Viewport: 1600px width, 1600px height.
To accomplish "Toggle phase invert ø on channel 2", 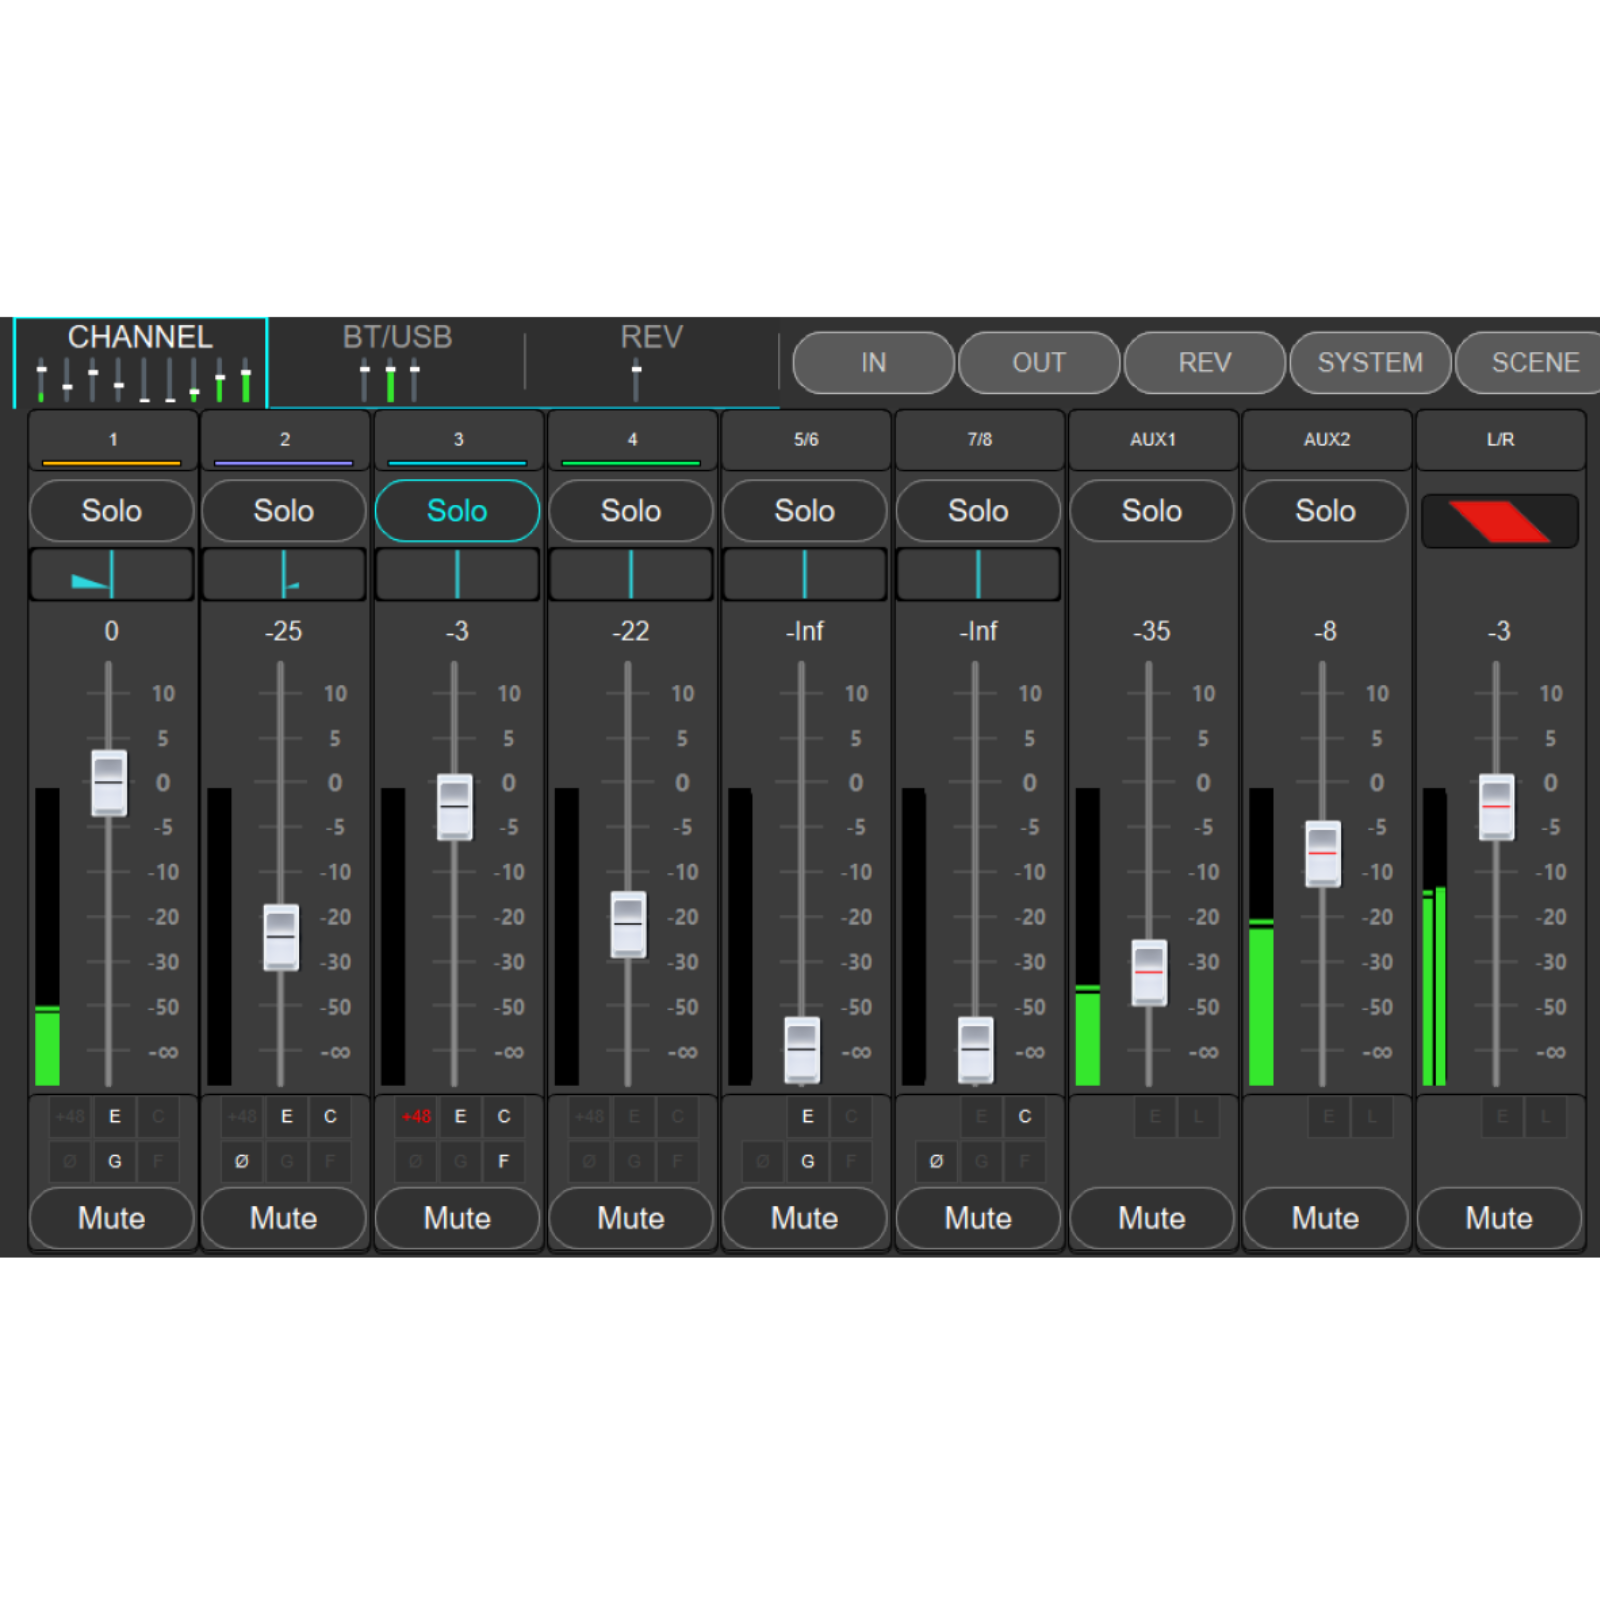I will (x=241, y=1161).
